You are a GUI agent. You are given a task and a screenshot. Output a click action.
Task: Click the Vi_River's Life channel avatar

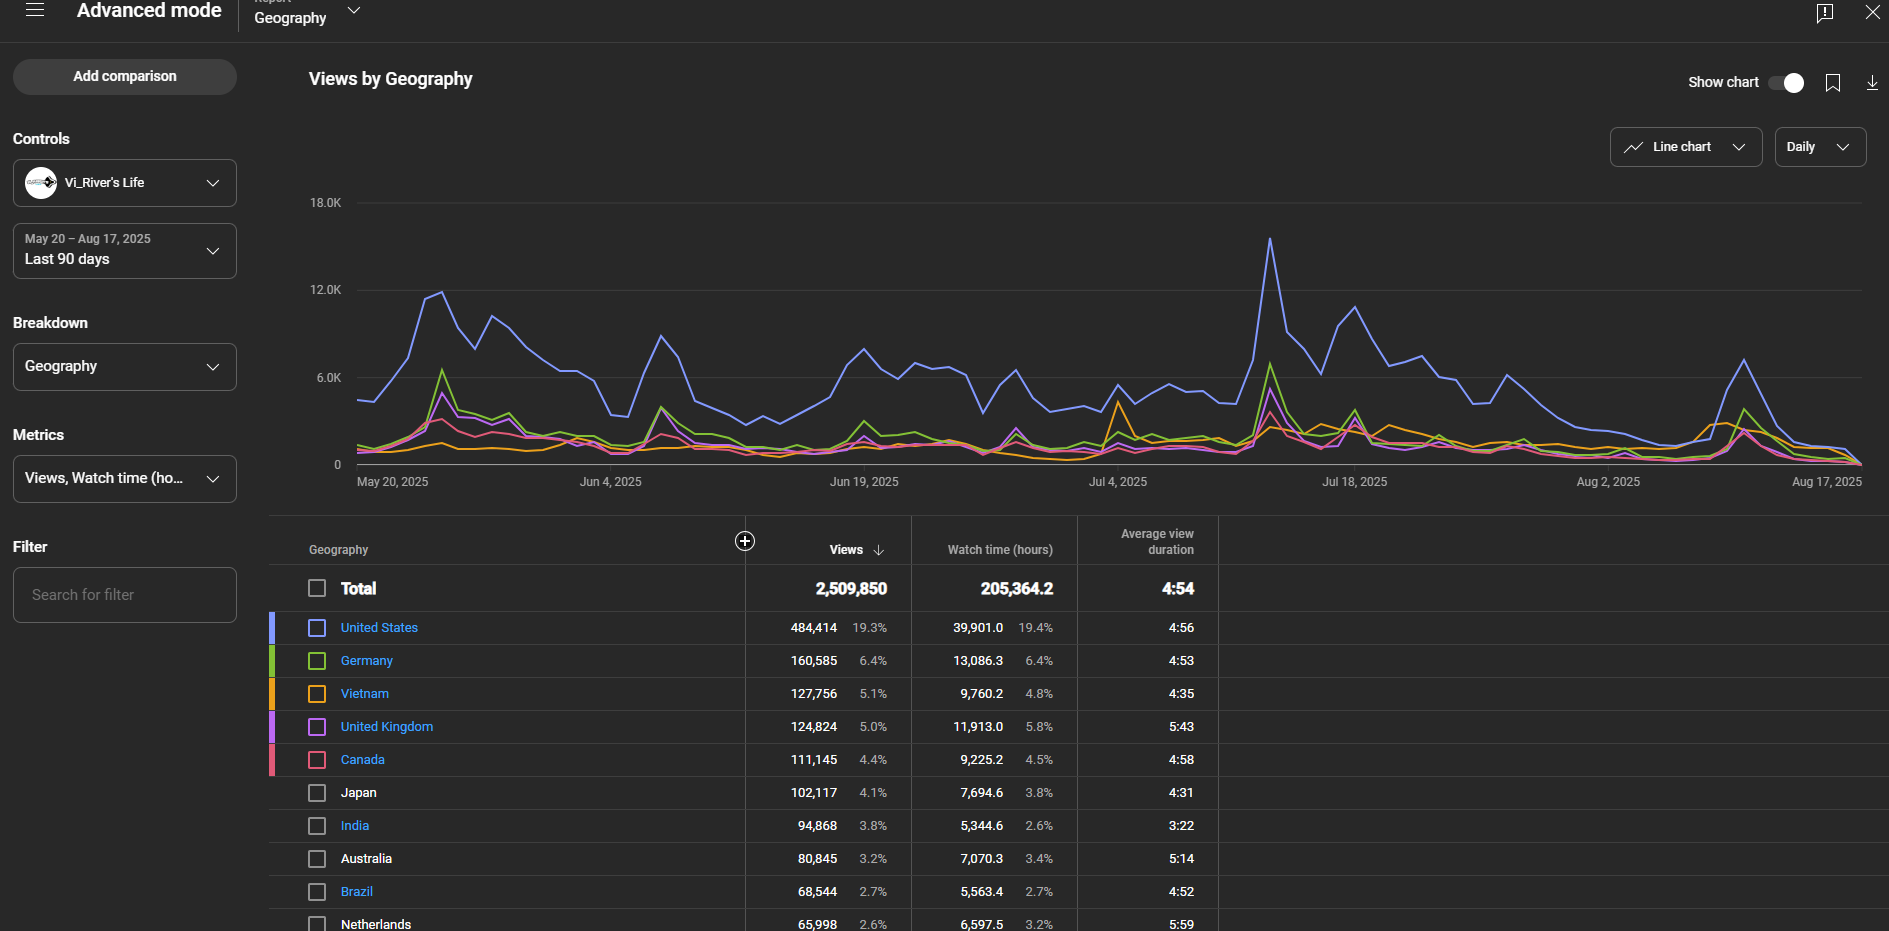click(41, 183)
